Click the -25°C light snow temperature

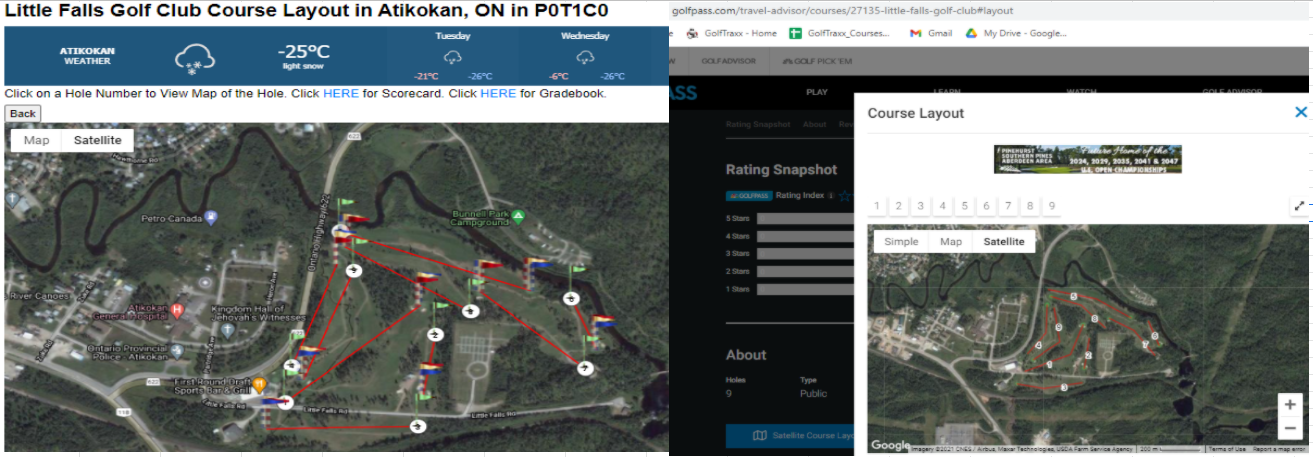click(x=304, y=56)
